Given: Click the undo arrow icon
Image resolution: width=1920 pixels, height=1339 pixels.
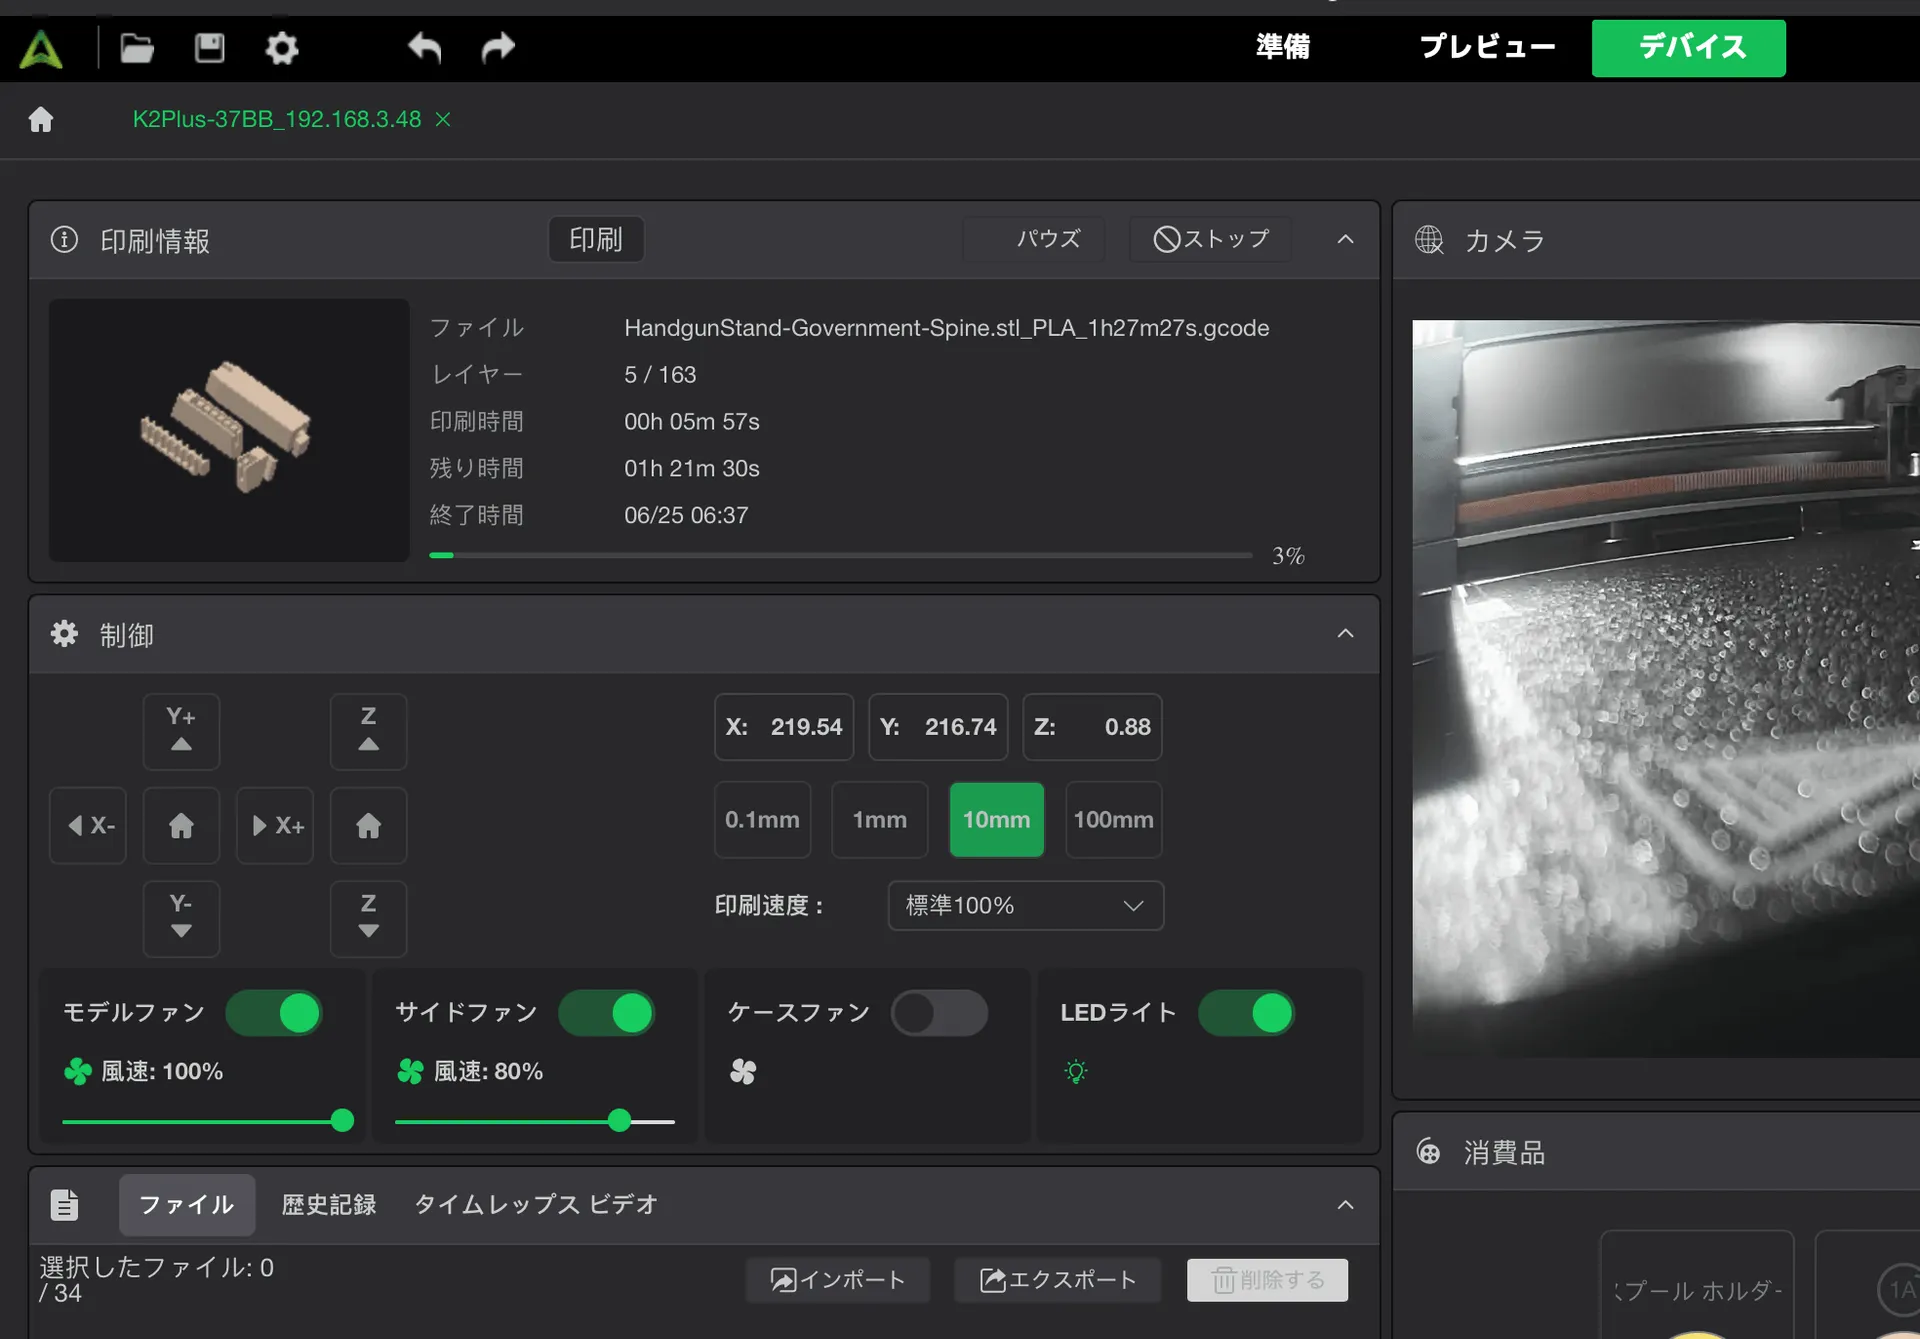Looking at the screenshot, I should pyautogui.click(x=425, y=47).
